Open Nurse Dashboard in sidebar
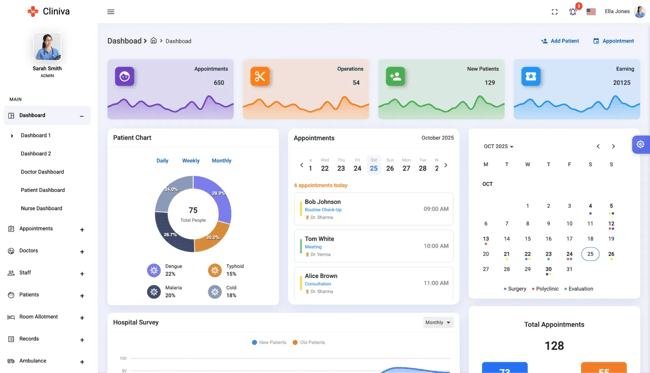650x373 pixels. pos(41,208)
